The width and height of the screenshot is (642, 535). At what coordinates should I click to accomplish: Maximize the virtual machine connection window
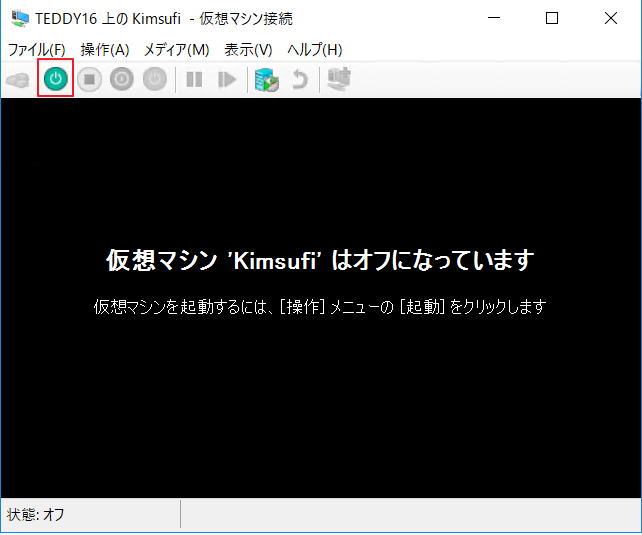tap(551, 19)
